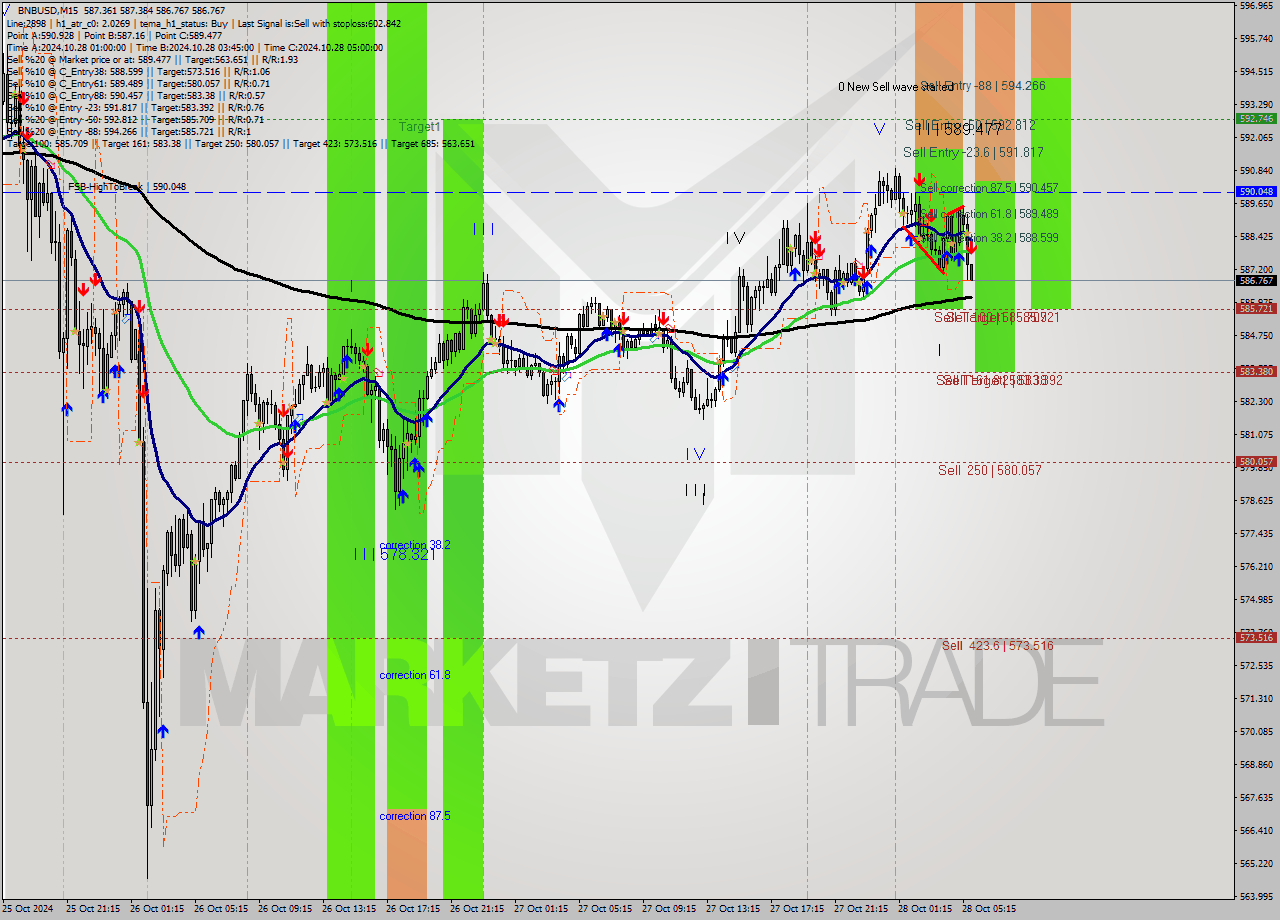The height and width of the screenshot is (920, 1280).
Task: Click the 'Point A:590.928' info line
Action: click(x=43, y=35)
